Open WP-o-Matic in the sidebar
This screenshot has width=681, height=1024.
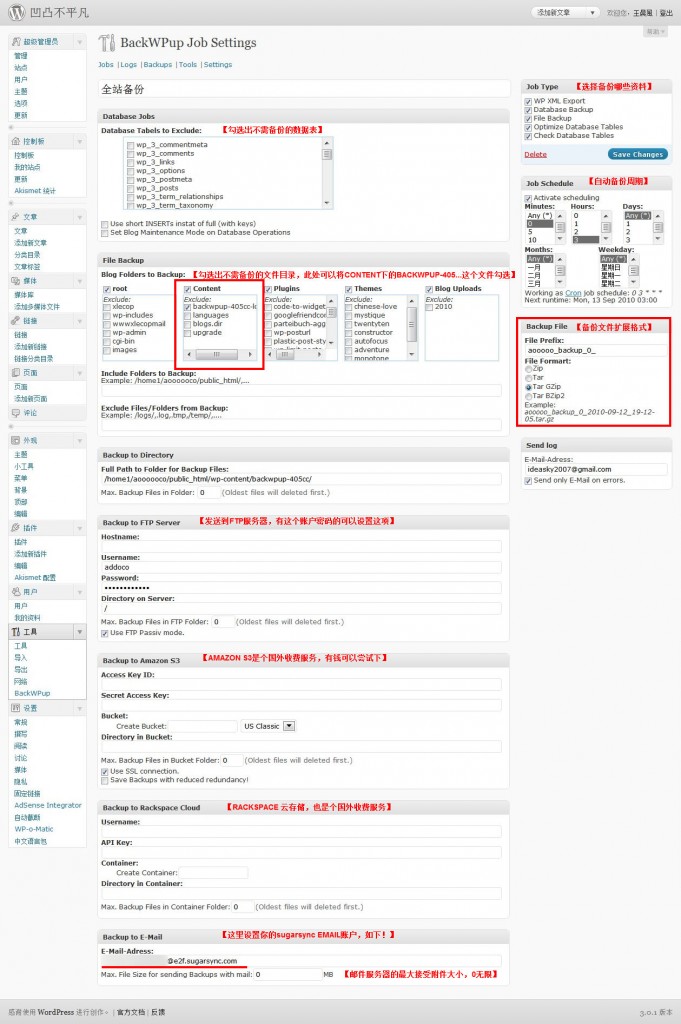point(34,829)
